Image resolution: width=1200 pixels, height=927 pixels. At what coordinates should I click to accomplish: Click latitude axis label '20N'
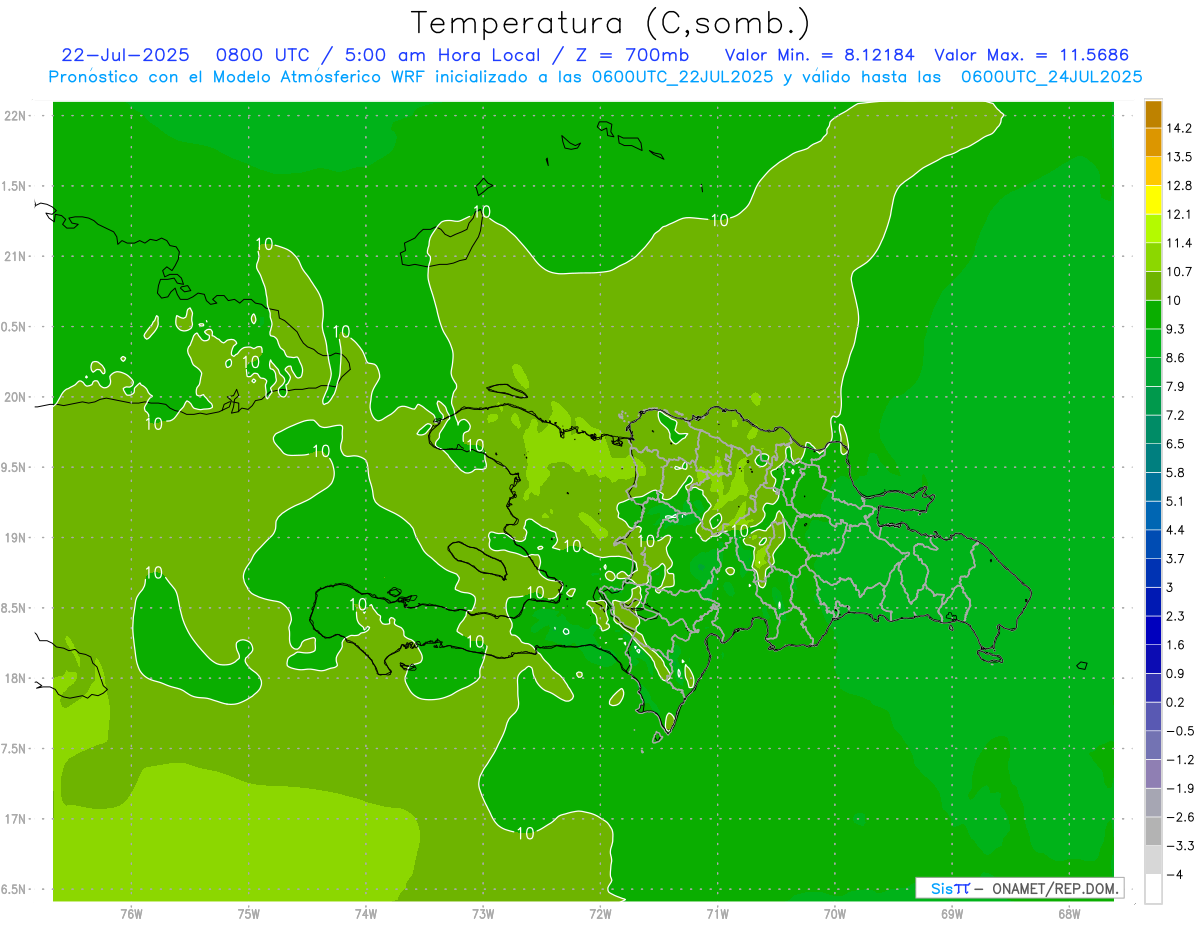(x=14, y=397)
